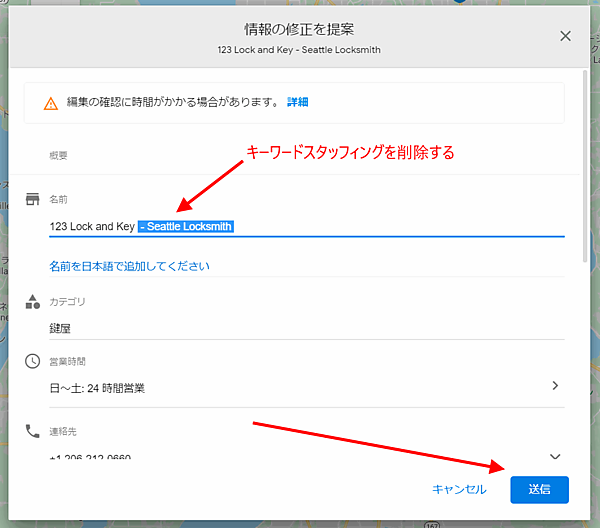
Task: Click the dialog's vertical scrollbar
Action: [x=585, y=166]
